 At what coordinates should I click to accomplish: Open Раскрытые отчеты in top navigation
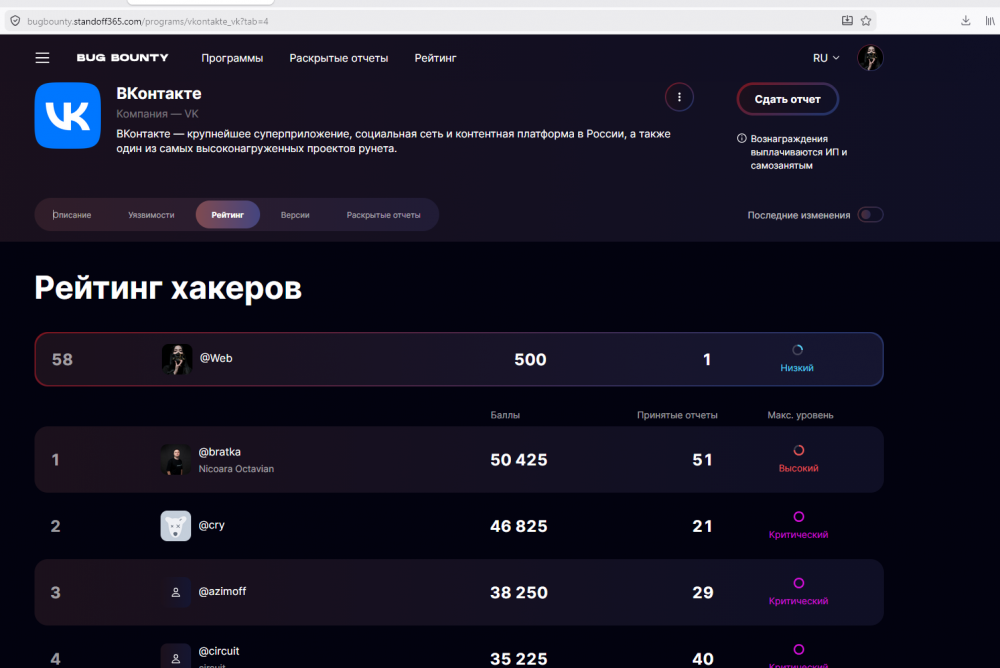point(339,58)
